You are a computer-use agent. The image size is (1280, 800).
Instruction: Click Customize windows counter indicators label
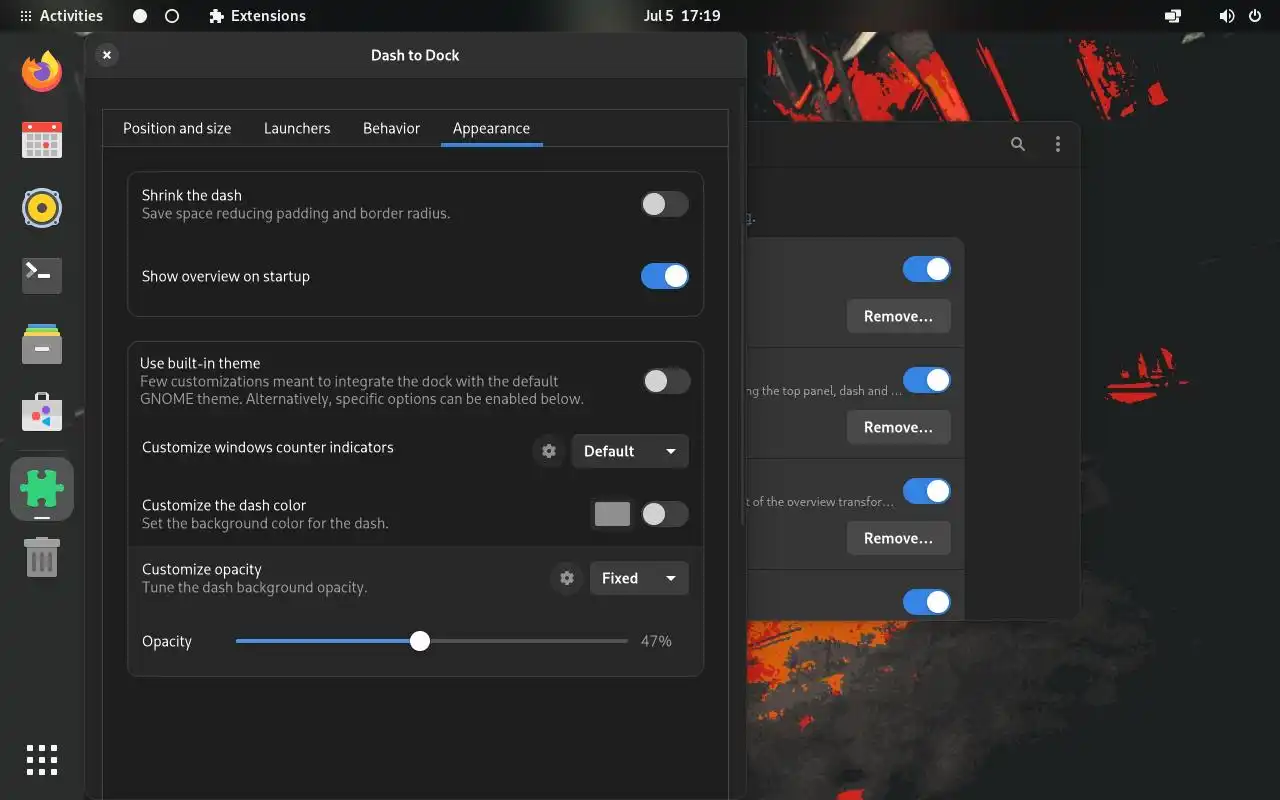pos(267,447)
